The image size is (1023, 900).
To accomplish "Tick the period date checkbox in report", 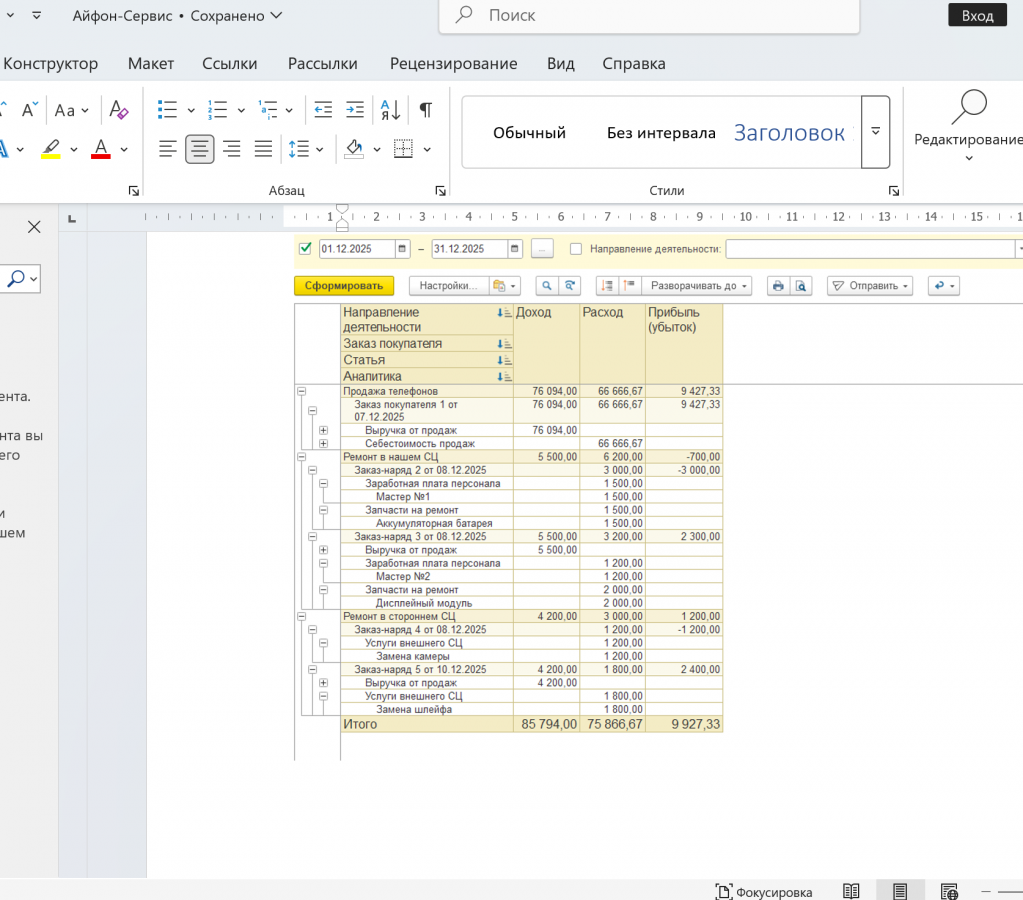I will coord(306,249).
